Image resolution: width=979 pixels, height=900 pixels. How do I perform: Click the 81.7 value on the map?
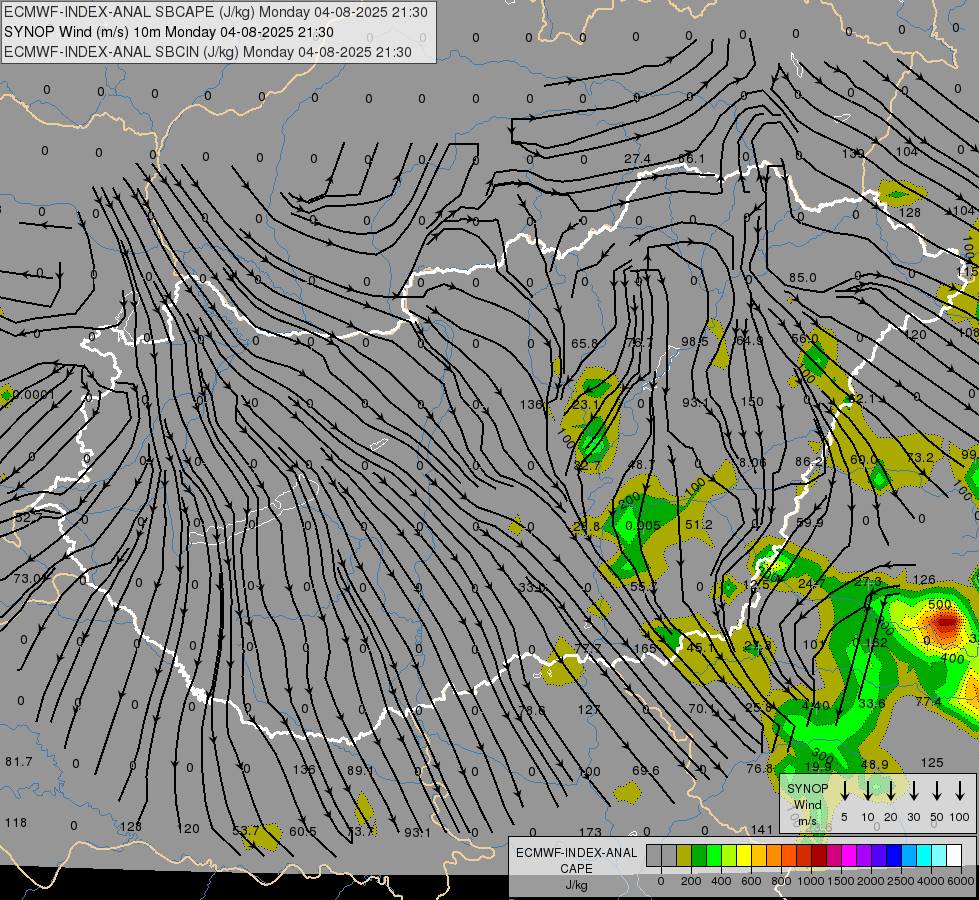(x=19, y=761)
